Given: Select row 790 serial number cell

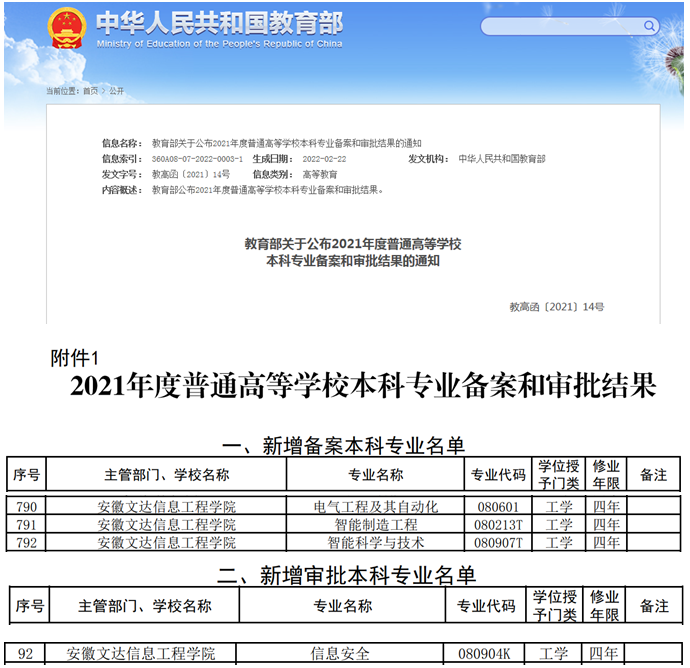Looking at the screenshot, I should [26, 507].
